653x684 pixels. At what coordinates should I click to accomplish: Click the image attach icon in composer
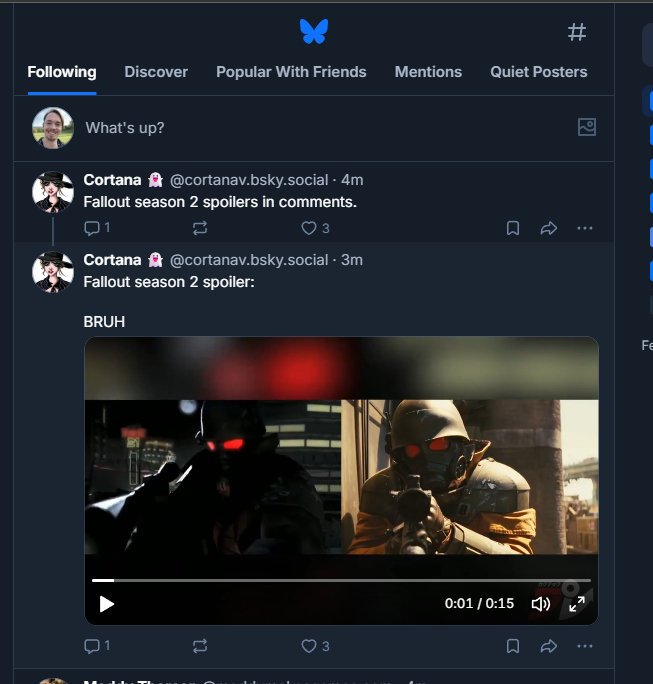point(587,127)
